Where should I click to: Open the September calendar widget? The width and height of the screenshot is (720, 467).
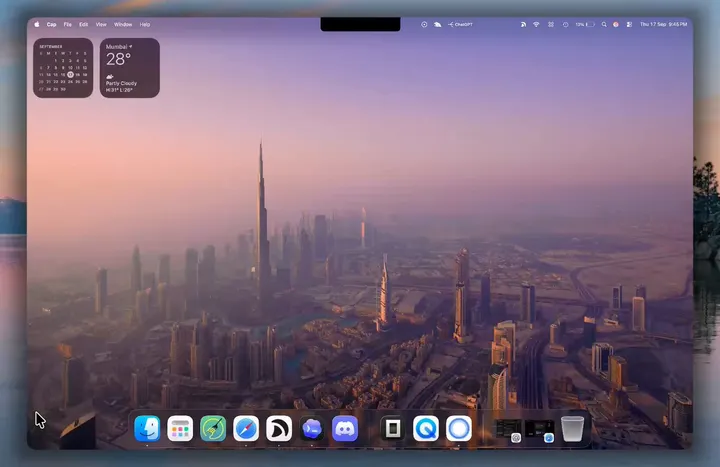[x=63, y=68]
